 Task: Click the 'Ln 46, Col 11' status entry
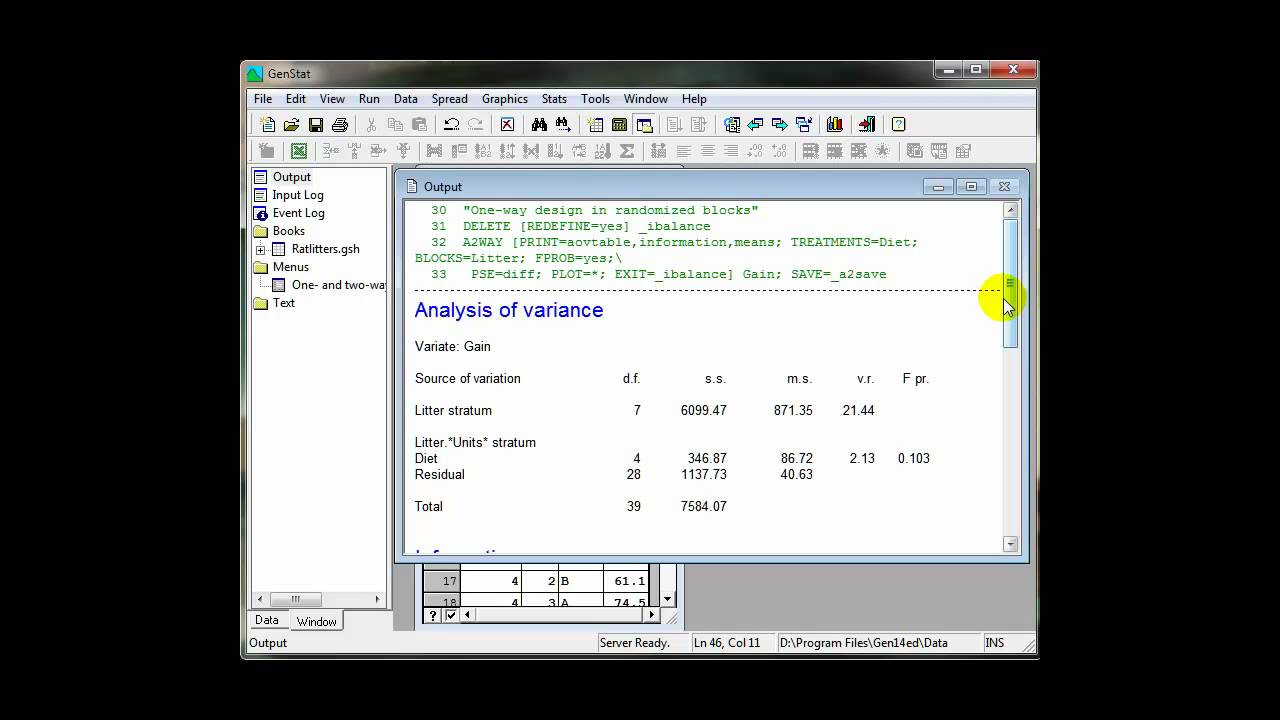tap(727, 643)
